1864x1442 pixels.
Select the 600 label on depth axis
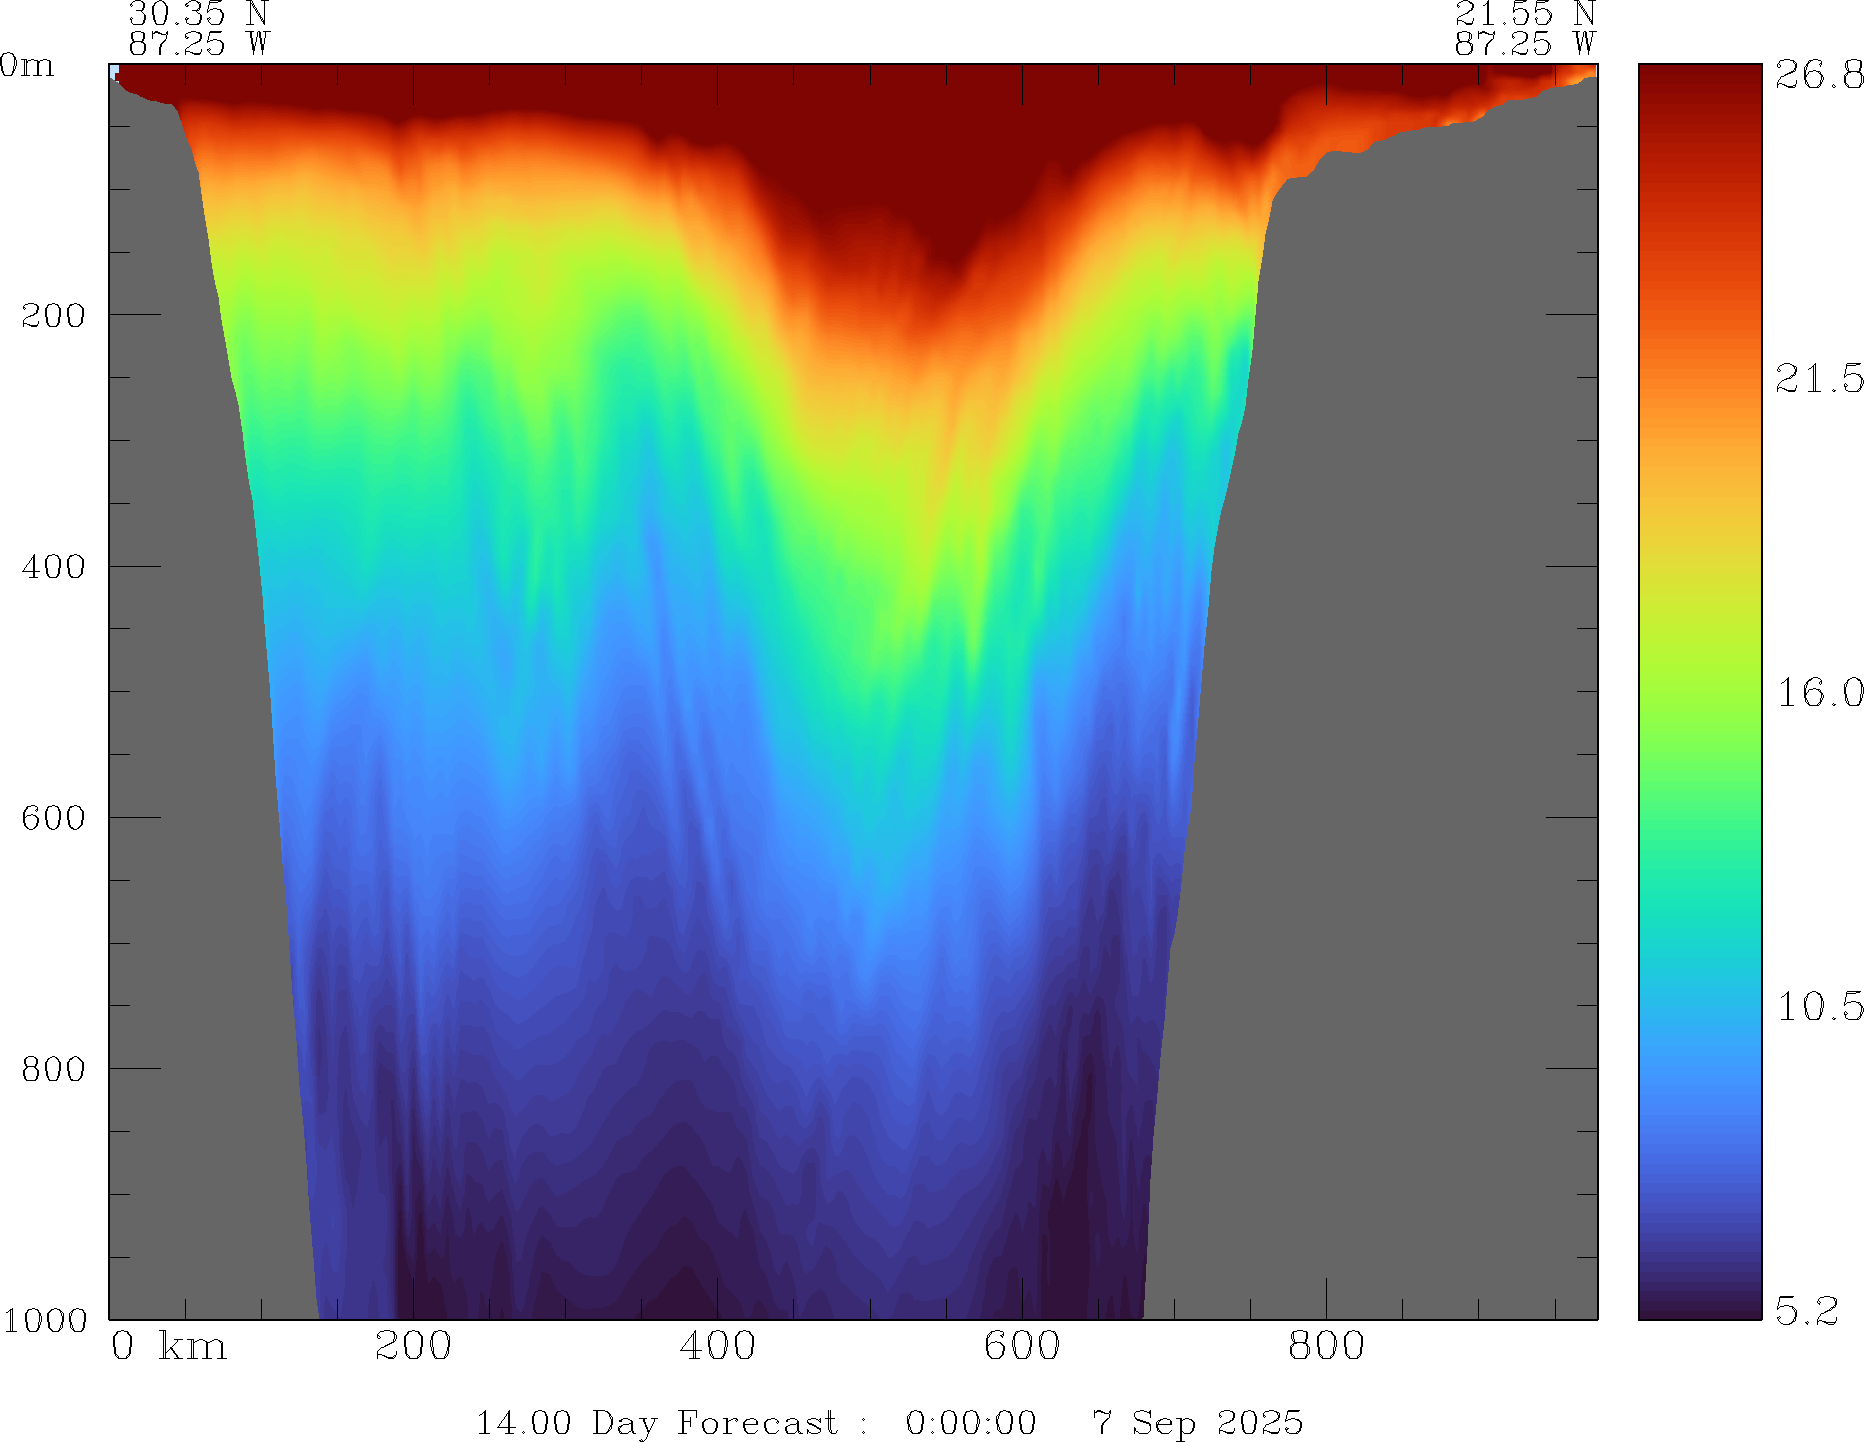[x=53, y=818]
